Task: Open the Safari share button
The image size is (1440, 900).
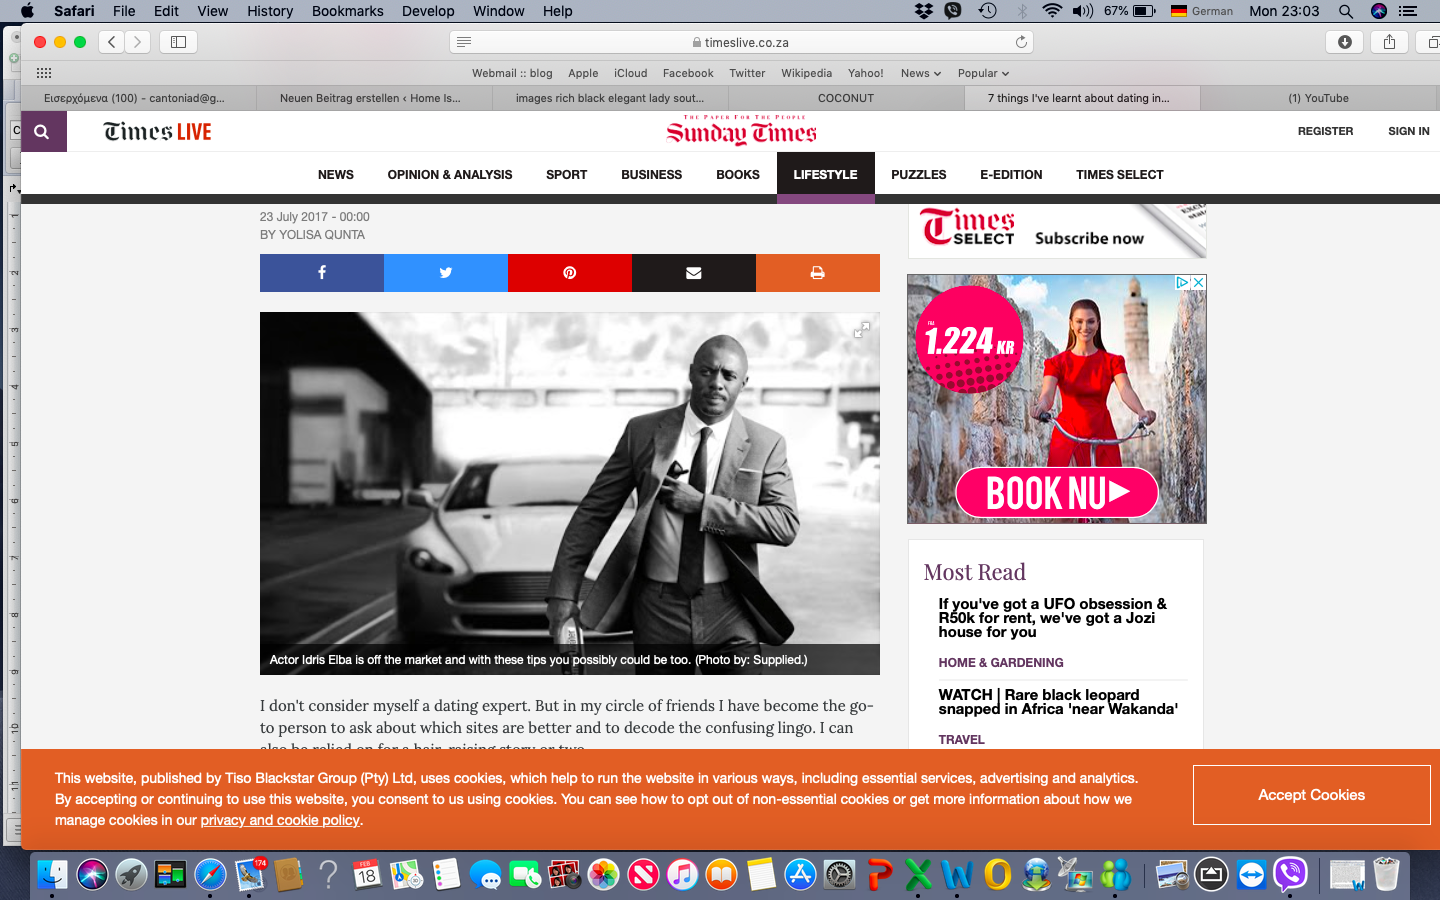Action: [x=1389, y=42]
